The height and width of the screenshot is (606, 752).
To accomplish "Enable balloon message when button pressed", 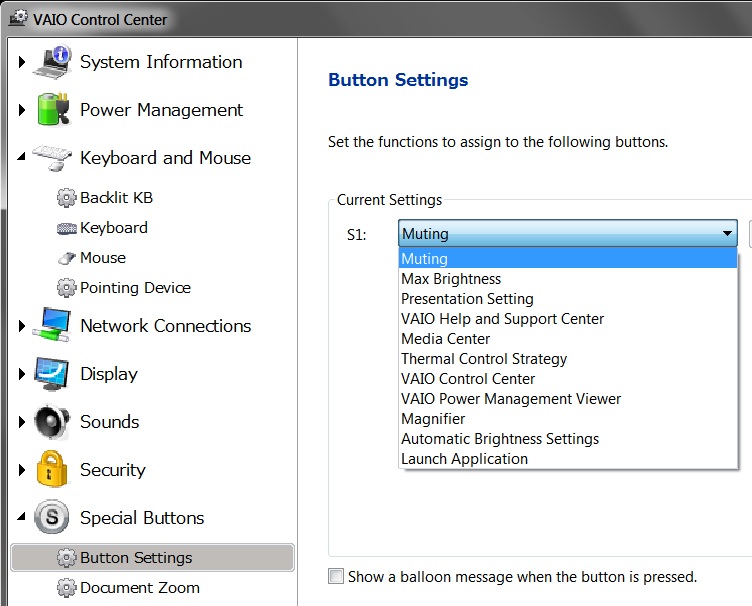I will point(336,576).
